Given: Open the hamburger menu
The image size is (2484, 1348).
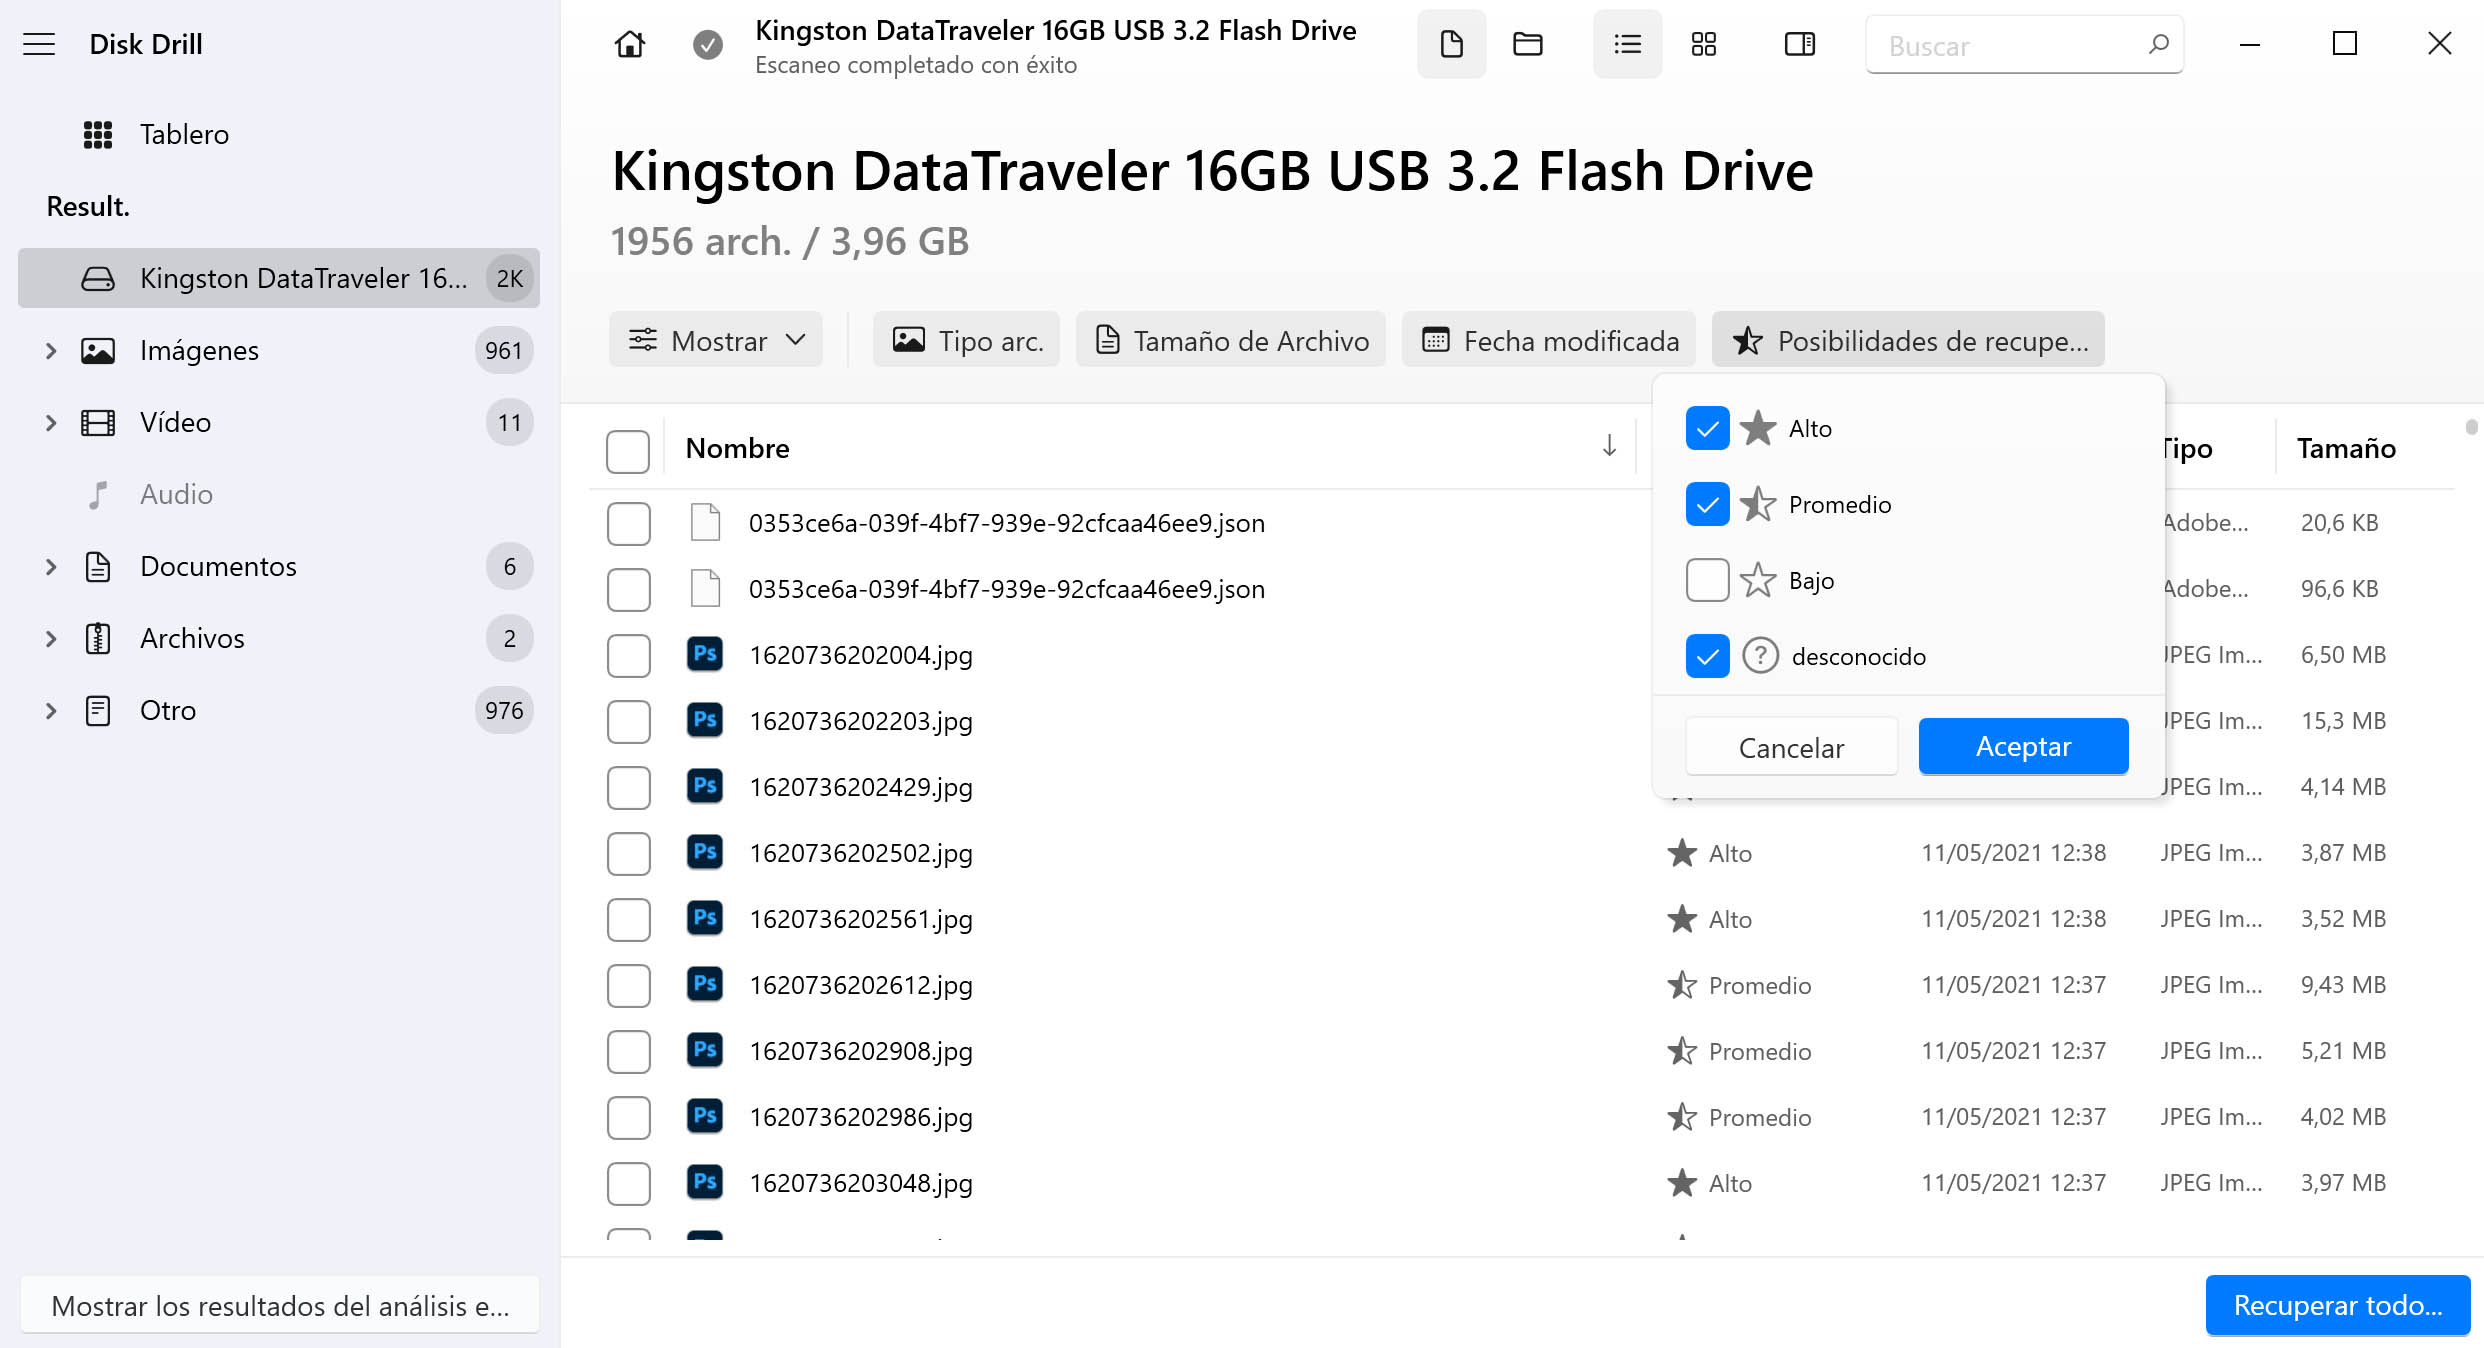Looking at the screenshot, I should coord(39,44).
